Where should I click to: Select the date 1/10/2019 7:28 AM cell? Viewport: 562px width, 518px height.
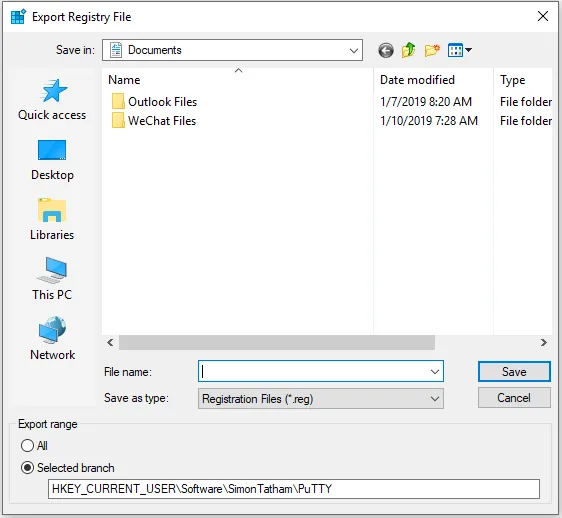[429, 121]
